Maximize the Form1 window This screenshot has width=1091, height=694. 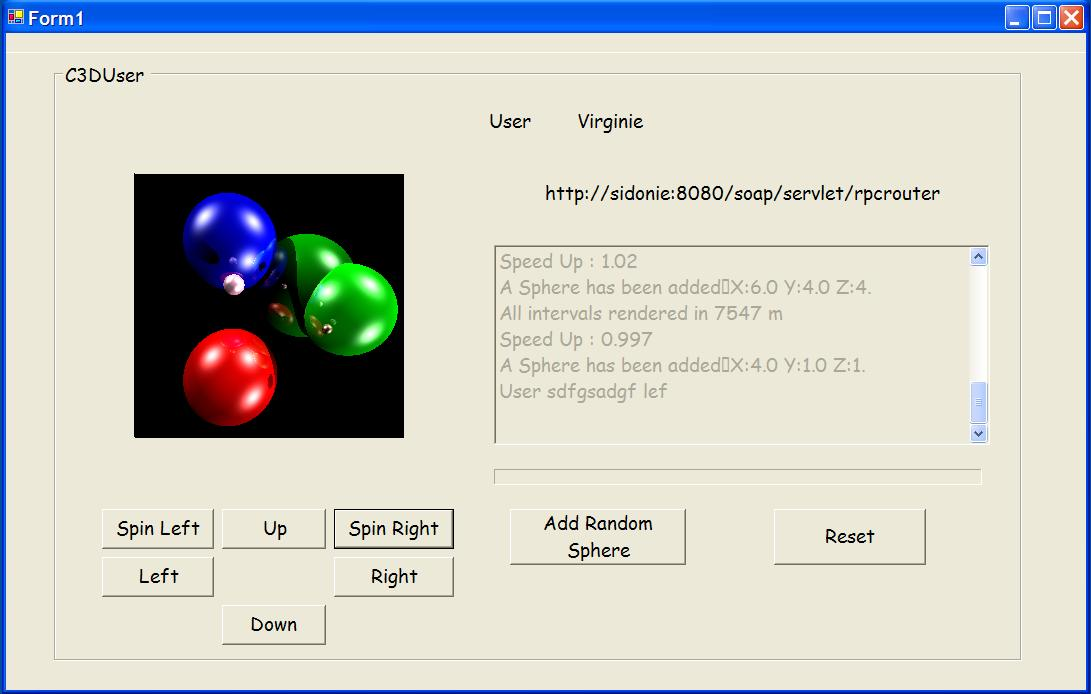(x=1044, y=17)
